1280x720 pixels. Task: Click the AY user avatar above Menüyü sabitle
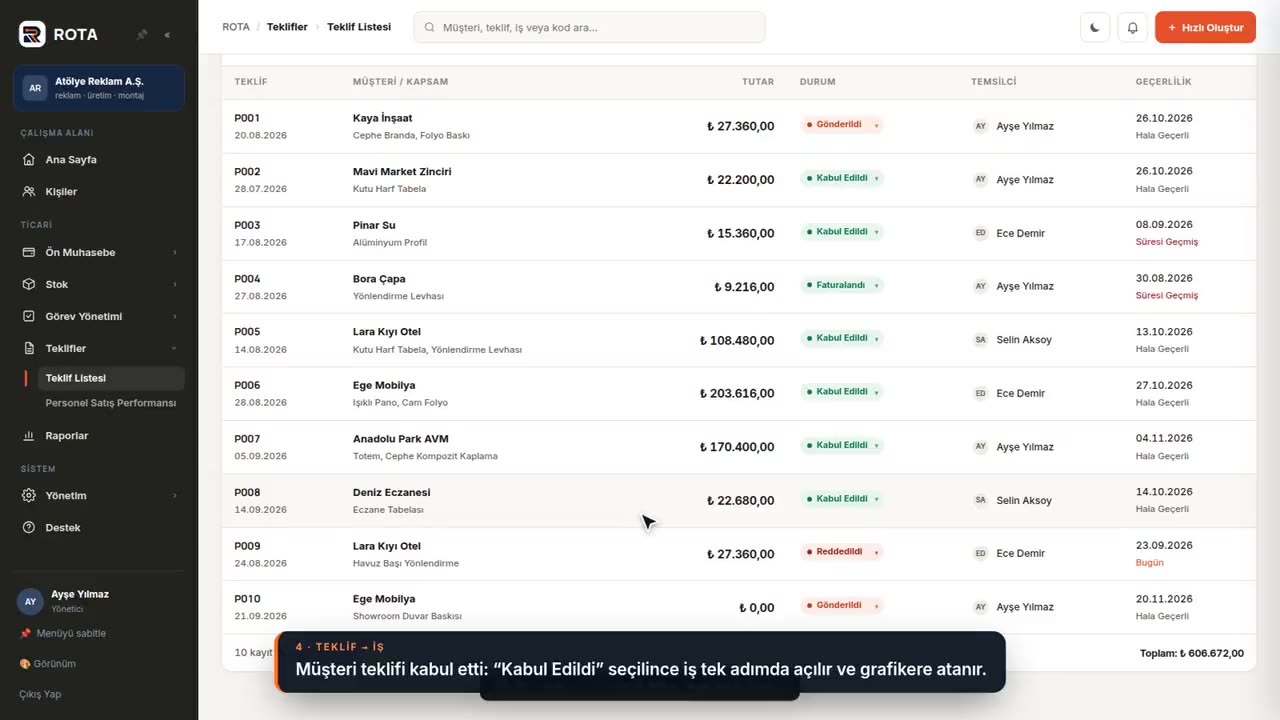[30, 601]
